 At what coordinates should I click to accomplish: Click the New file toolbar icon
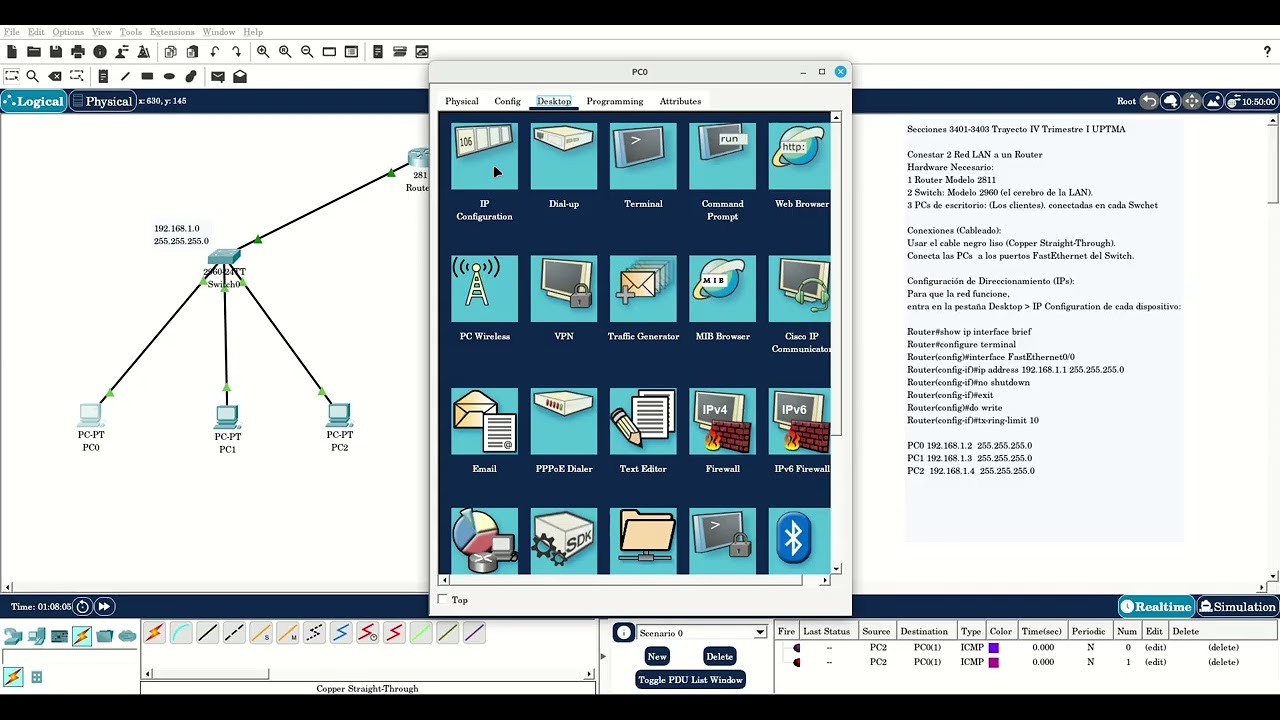click(x=12, y=52)
